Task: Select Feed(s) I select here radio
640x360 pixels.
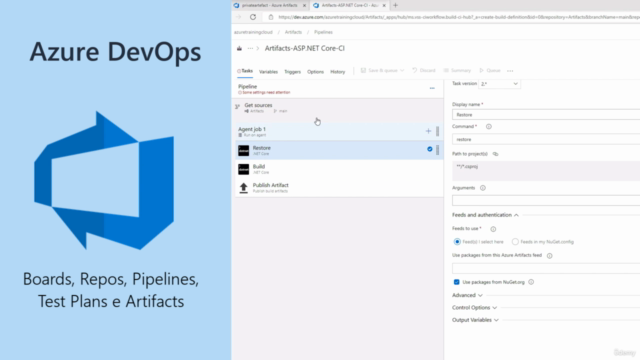Action: tap(457, 242)
